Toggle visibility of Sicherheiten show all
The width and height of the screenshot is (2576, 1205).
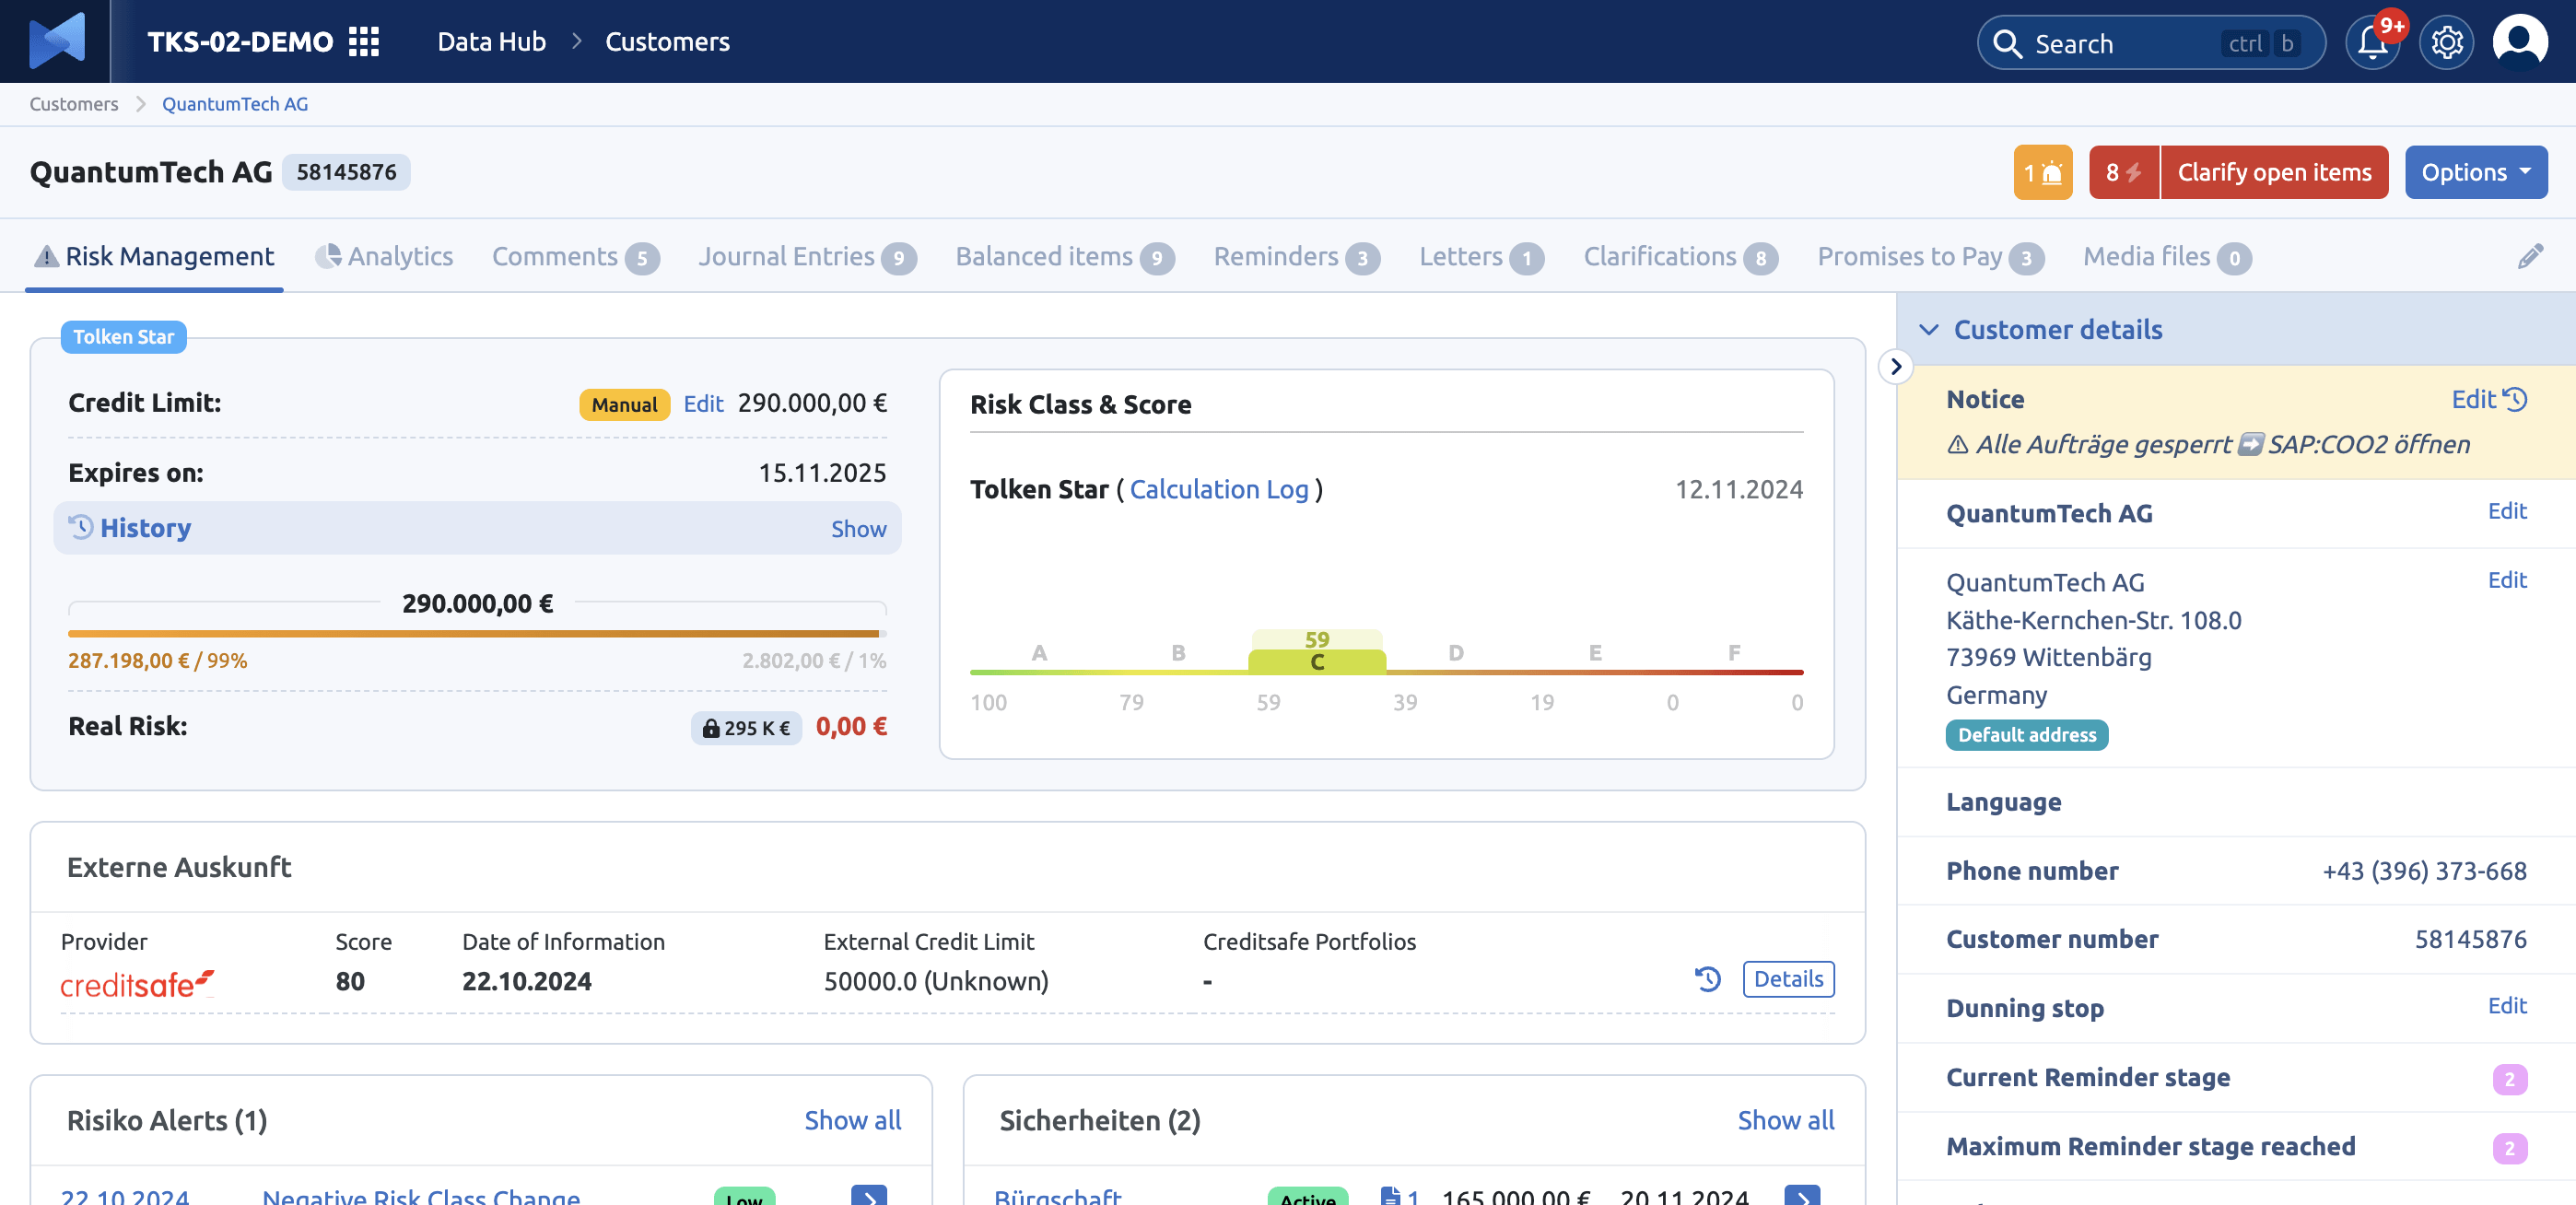[x=1785, y=1119]
